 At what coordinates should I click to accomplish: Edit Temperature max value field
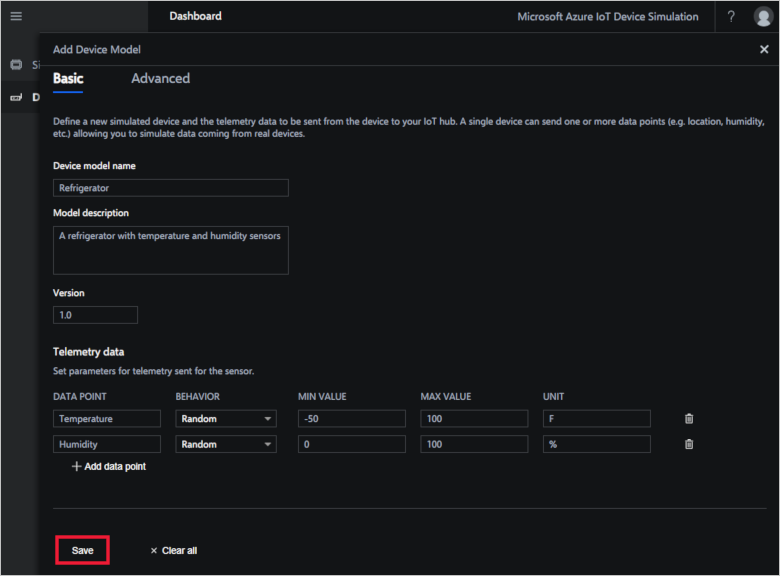pos(474,419)
